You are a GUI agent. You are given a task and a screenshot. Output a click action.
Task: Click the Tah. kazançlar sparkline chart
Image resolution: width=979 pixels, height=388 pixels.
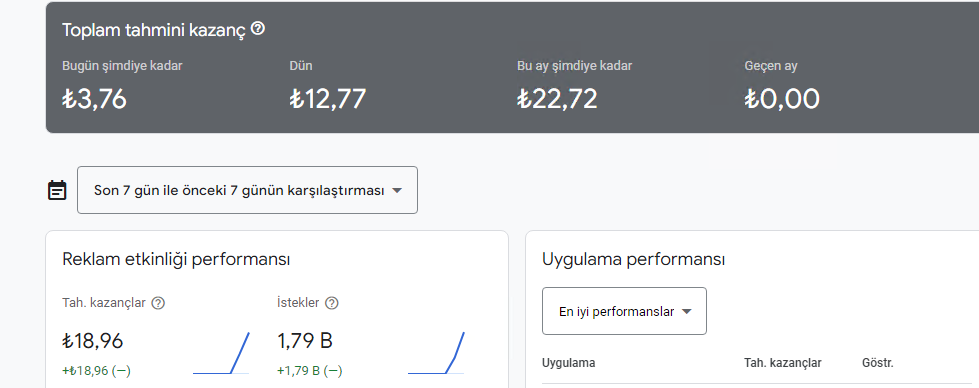pos(221,353)
